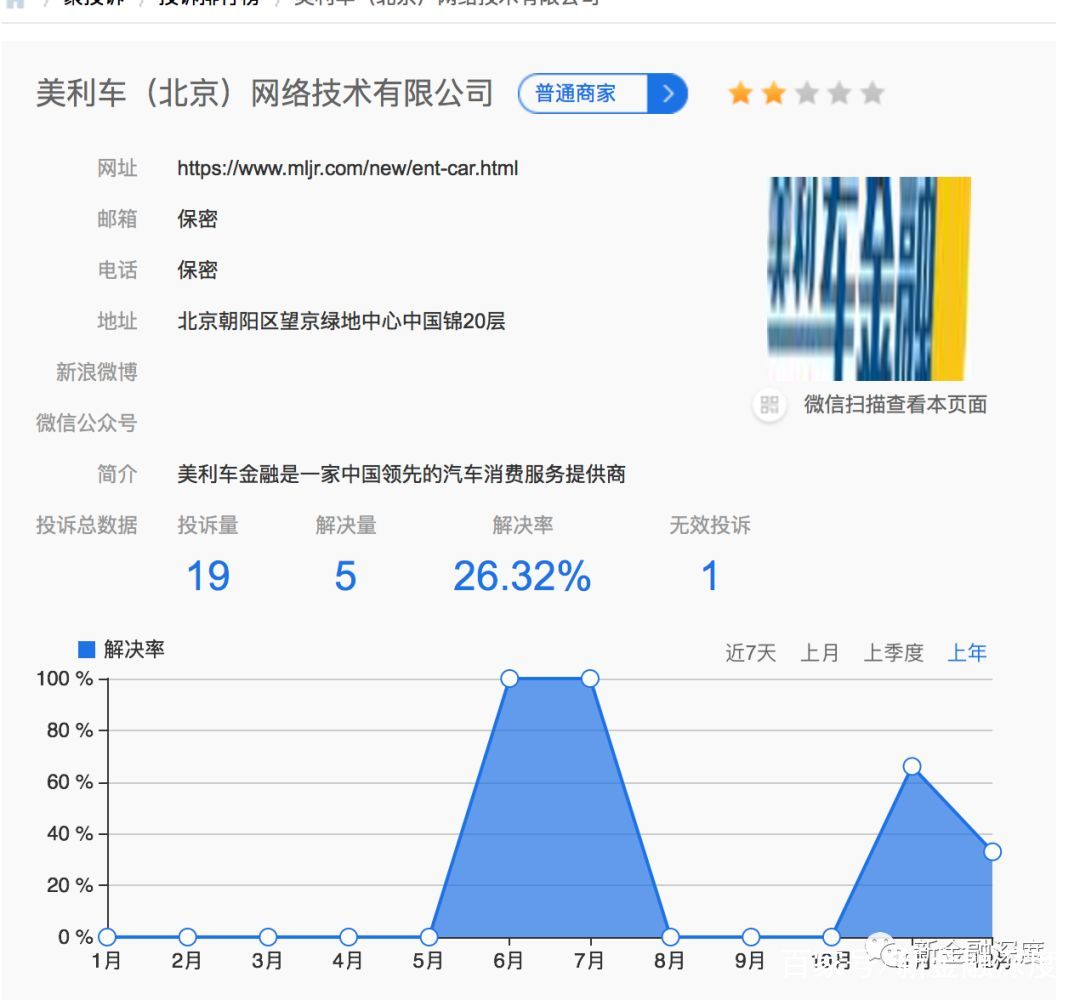1080x1000 pixels.
Task: Switch to the 上月 chart view
Action: pos(820,652)
